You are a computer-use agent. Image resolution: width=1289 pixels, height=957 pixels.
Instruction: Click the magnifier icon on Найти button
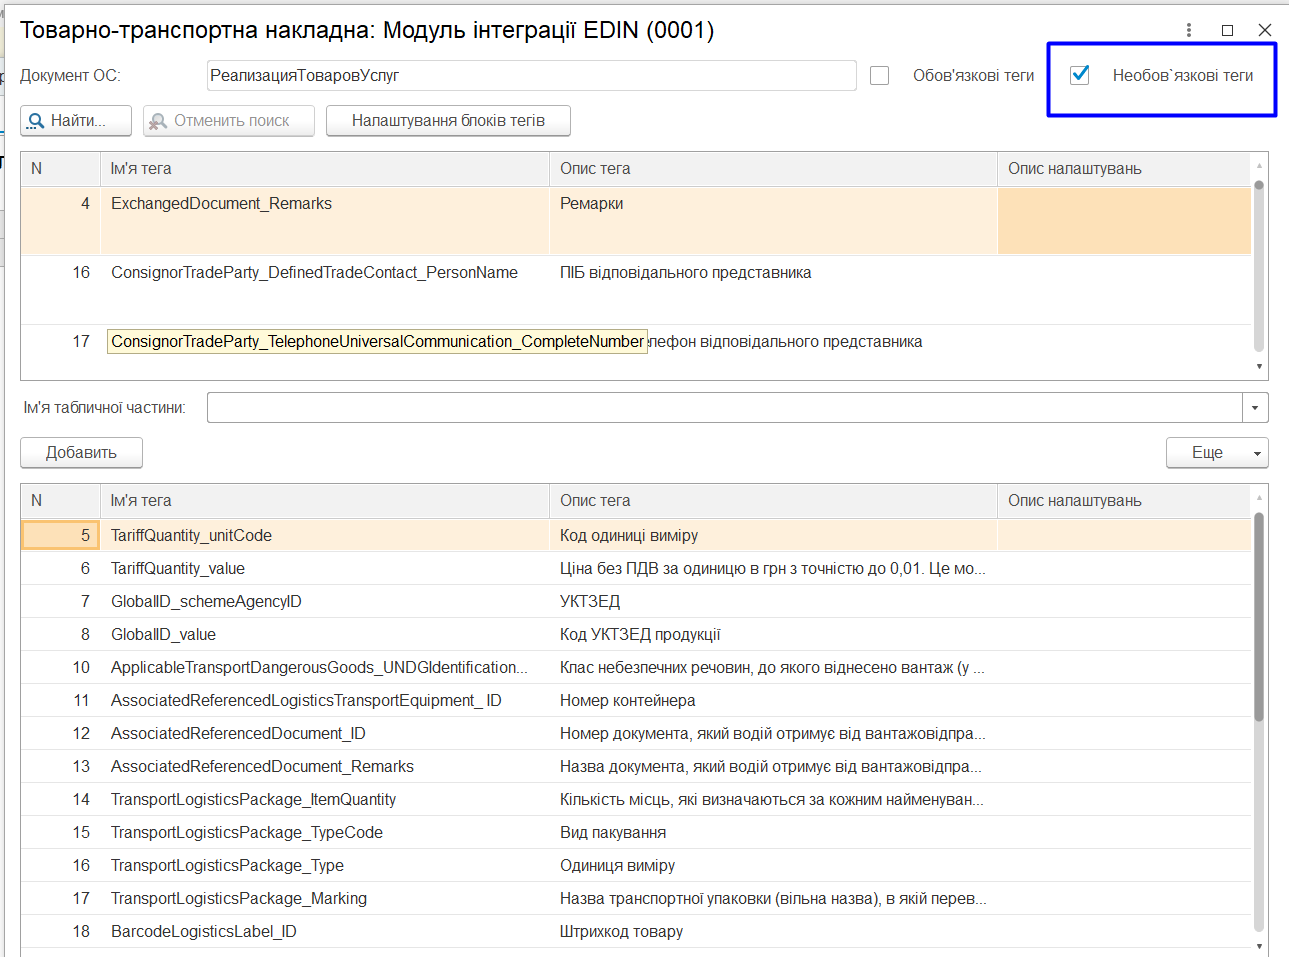coord(36,121)
